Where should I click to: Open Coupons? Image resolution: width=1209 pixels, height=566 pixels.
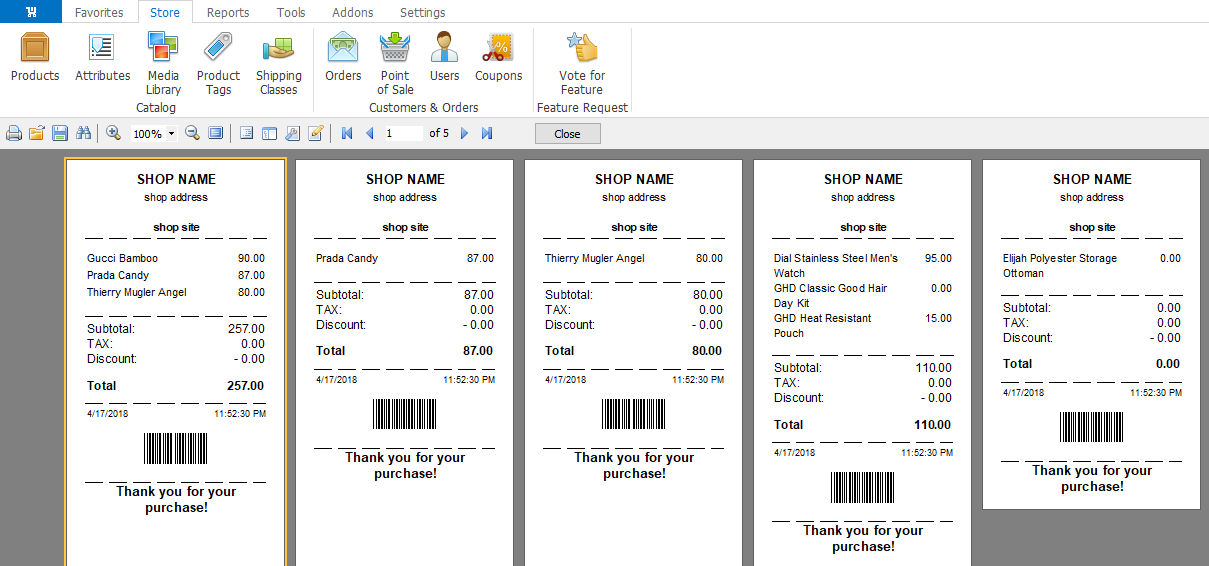498,57
